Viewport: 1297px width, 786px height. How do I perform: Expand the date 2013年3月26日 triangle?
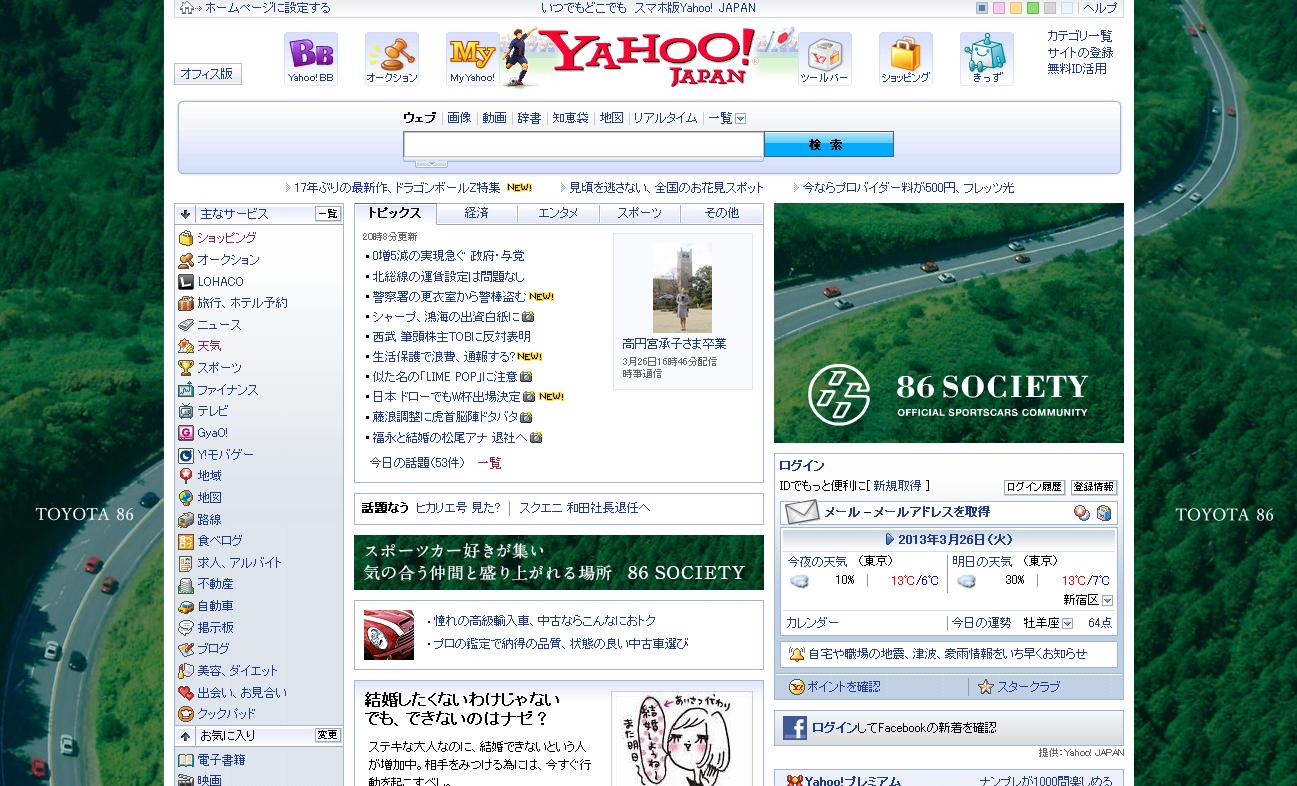click(x=890, y=539)
